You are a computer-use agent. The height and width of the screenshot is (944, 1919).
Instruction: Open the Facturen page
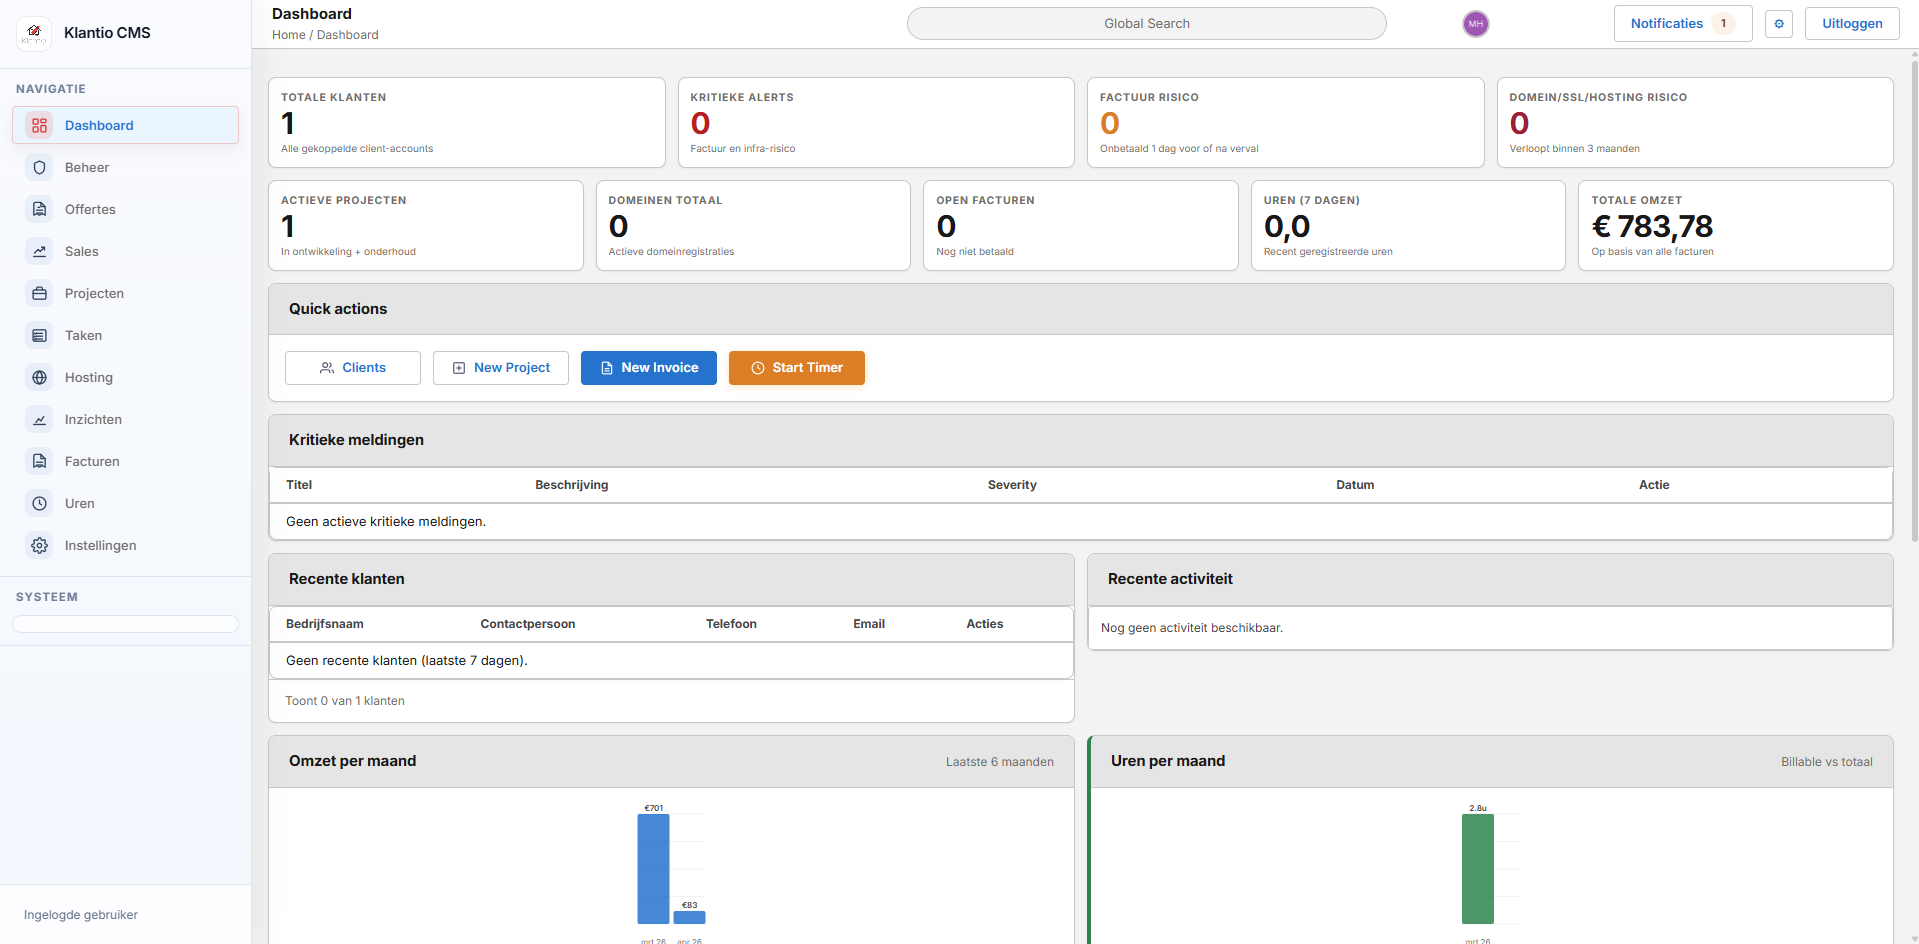click(125, 461)
